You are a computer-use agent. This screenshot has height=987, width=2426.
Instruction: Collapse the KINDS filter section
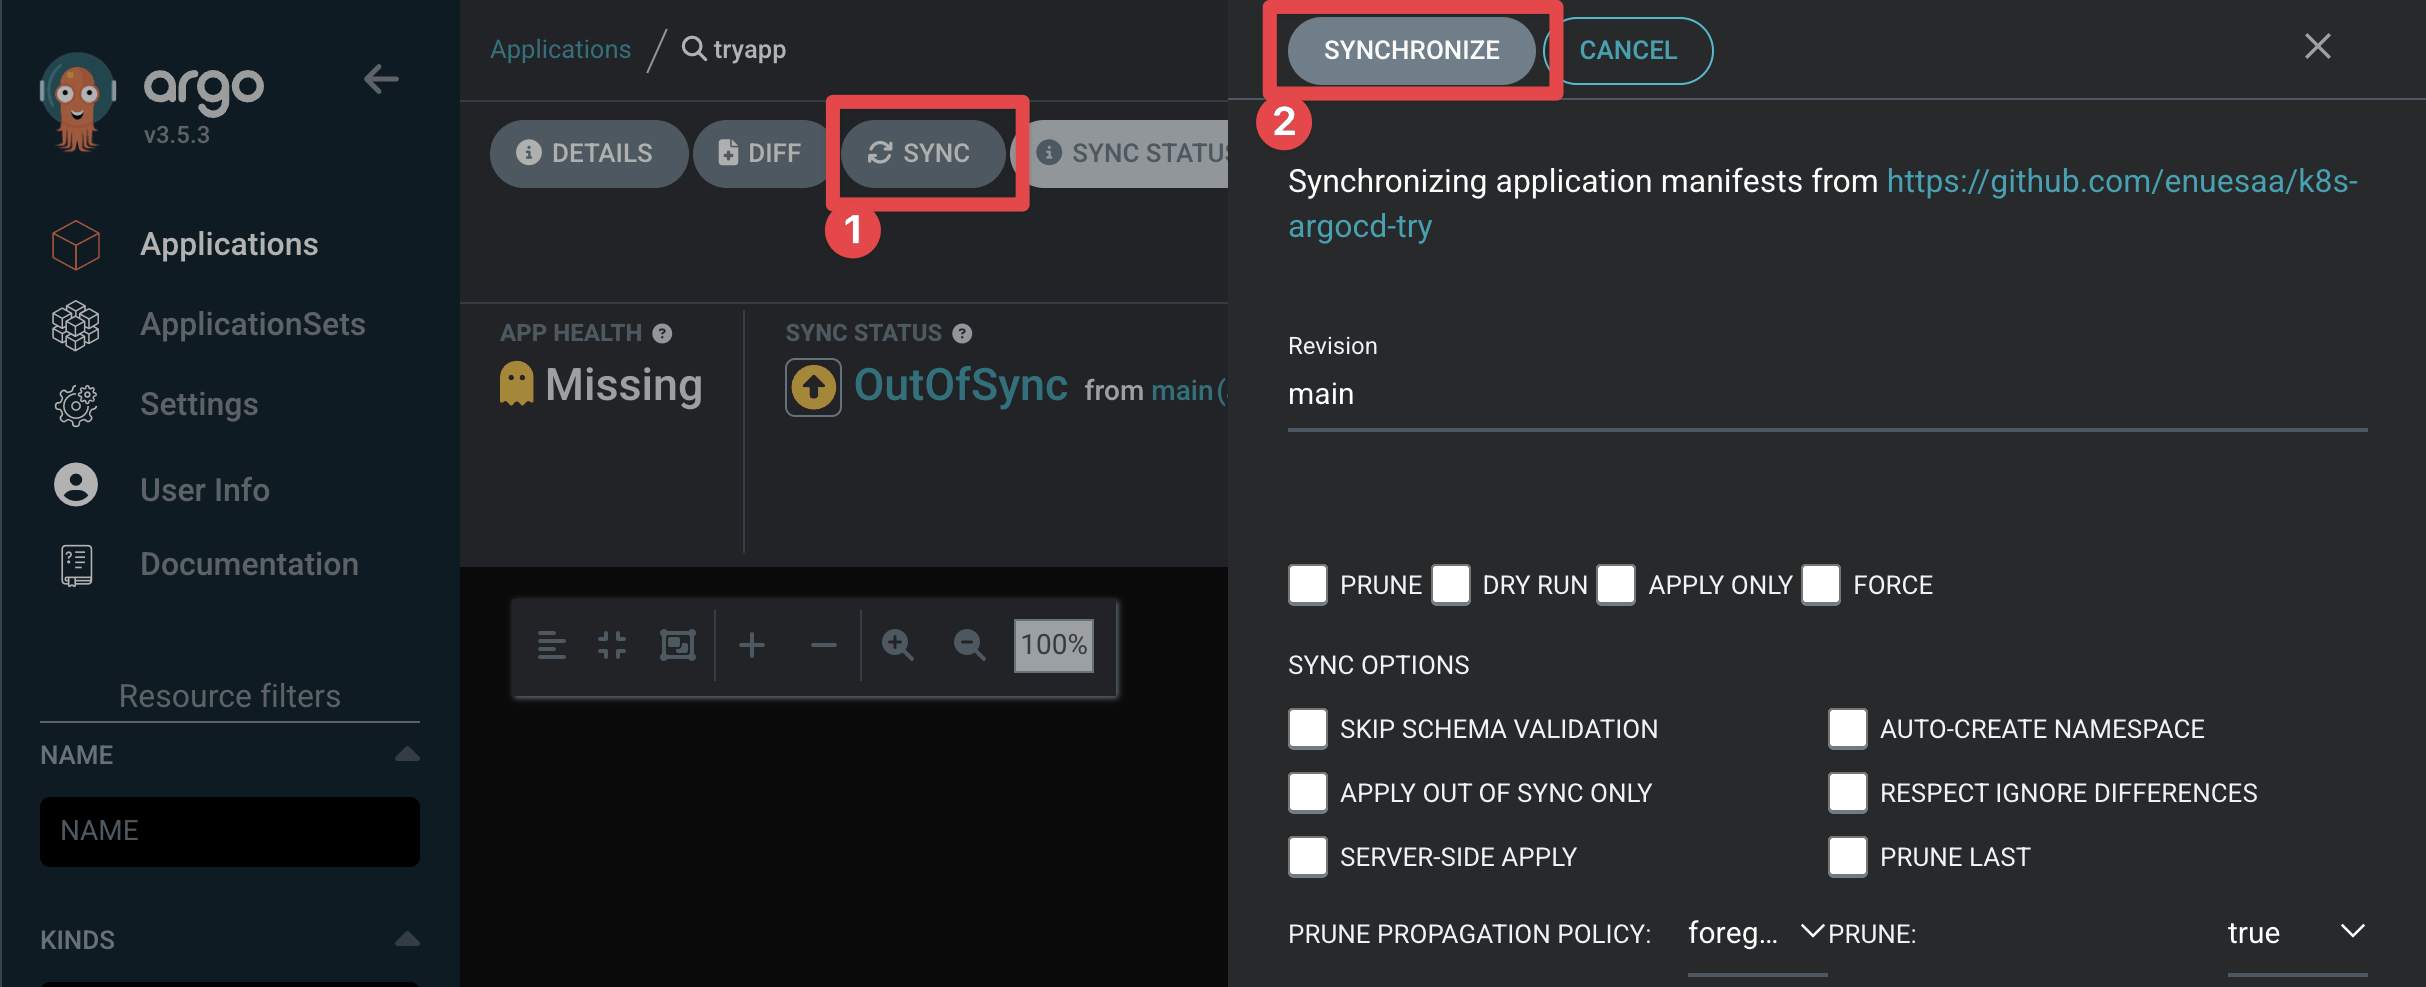point(407,939)
